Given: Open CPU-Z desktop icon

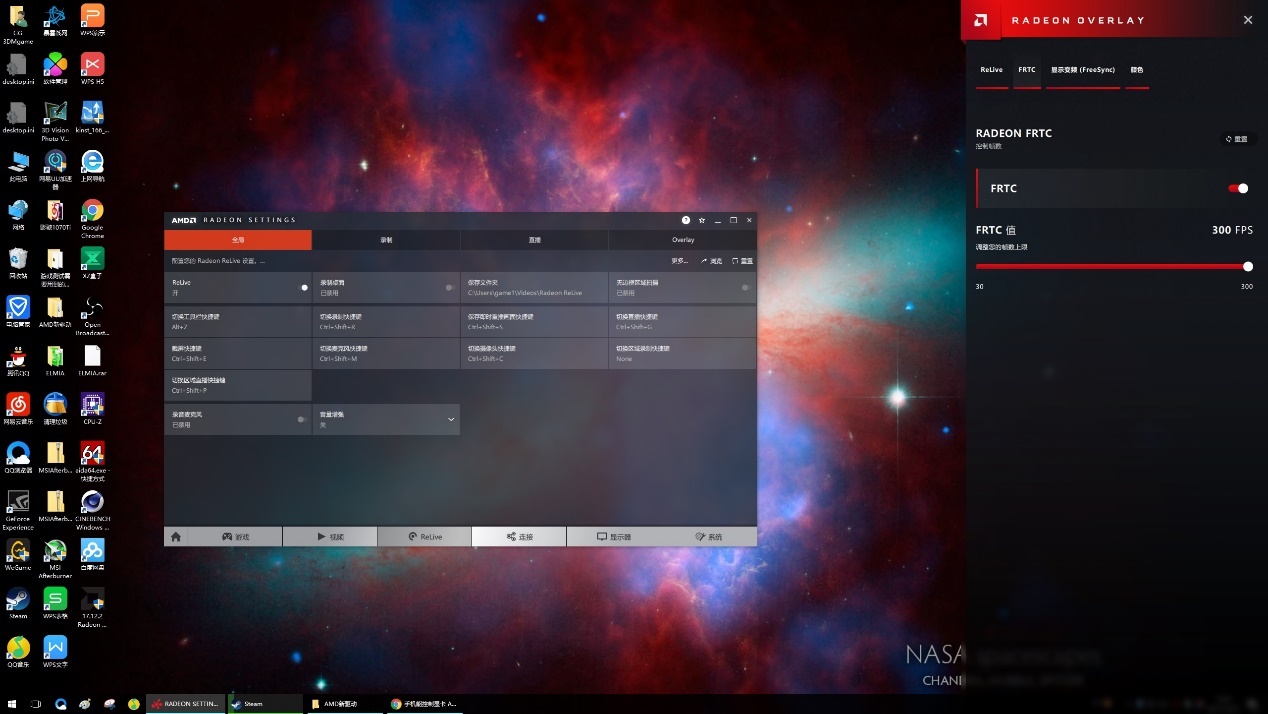Looking at the screenshot, I should tap(92, 409).
